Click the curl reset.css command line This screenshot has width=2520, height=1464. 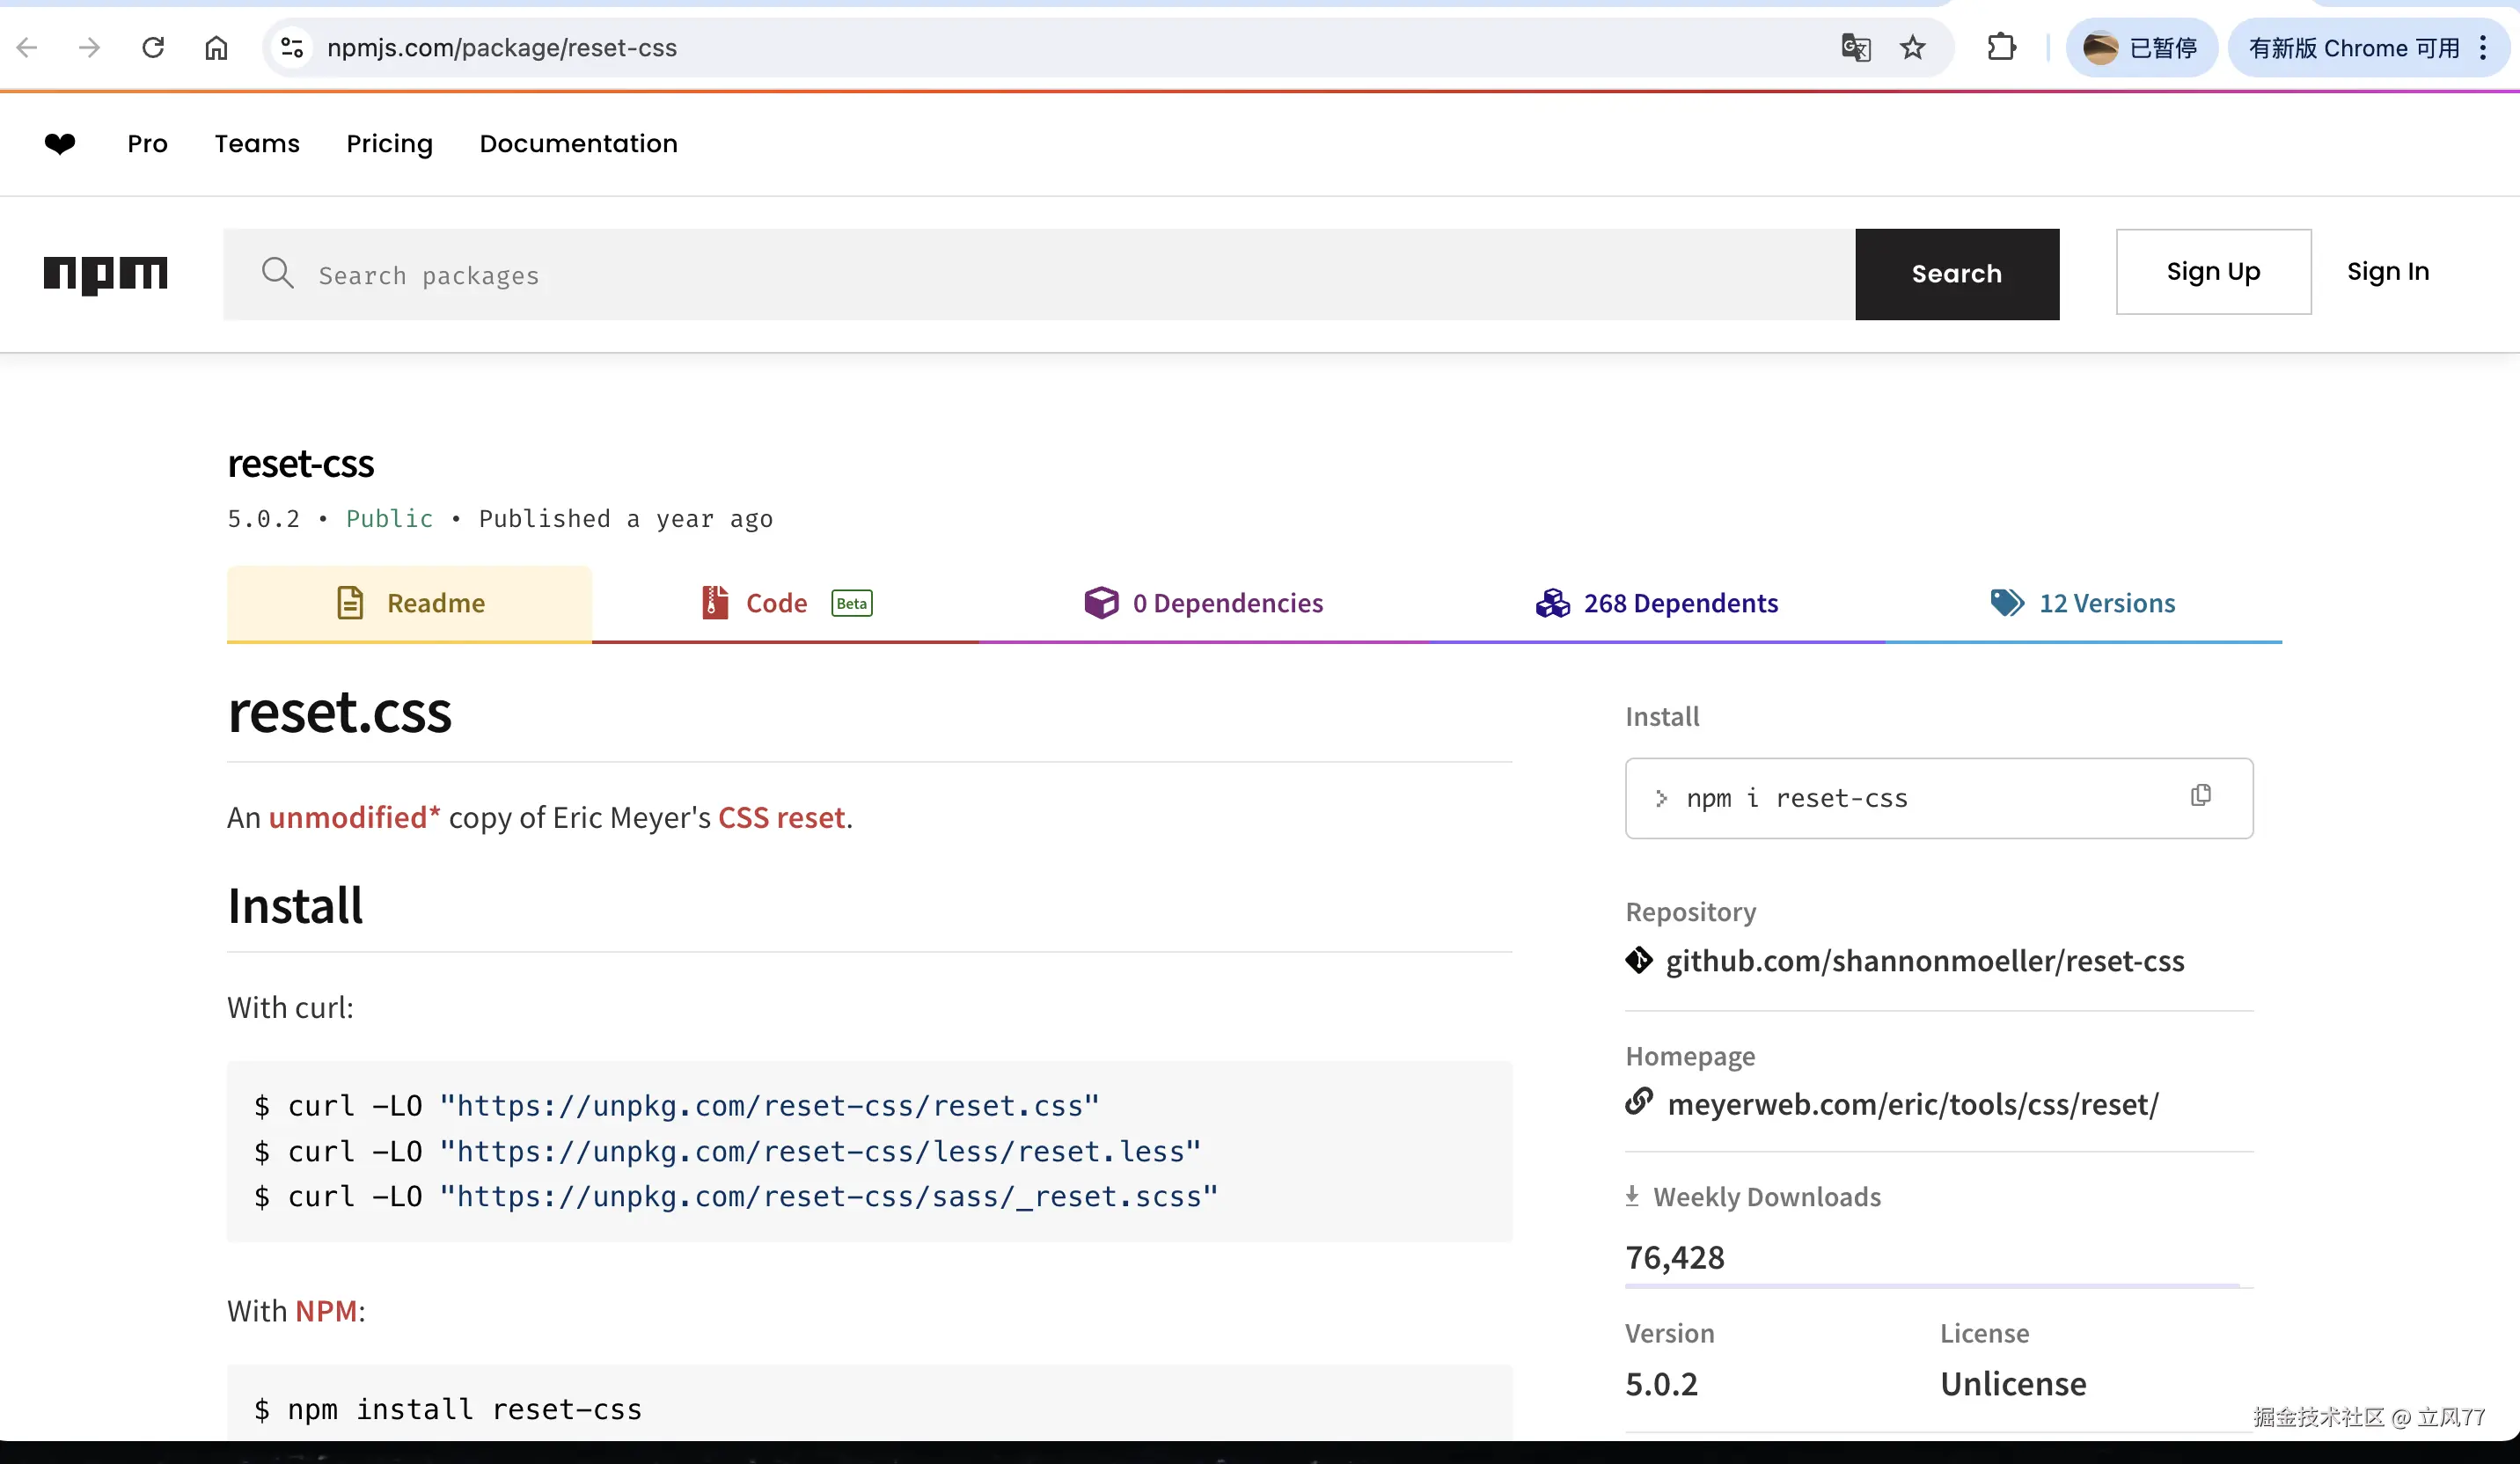click(x=677, y=1105)
